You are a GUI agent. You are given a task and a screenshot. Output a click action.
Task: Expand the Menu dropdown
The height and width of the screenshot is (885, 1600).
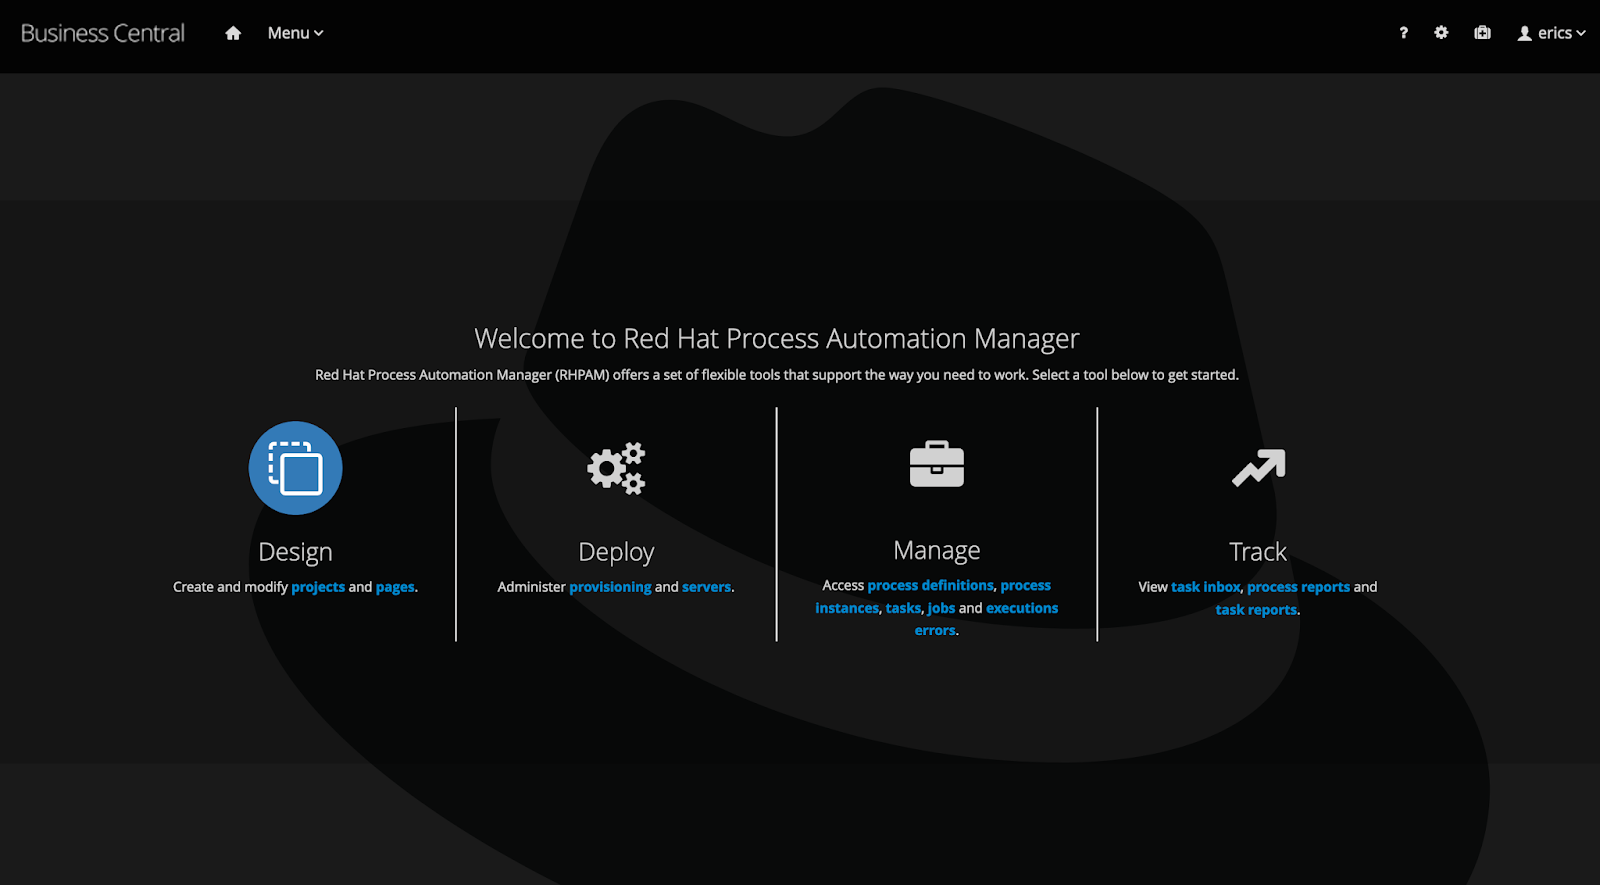pyautogui.click(x=295, y=33)
